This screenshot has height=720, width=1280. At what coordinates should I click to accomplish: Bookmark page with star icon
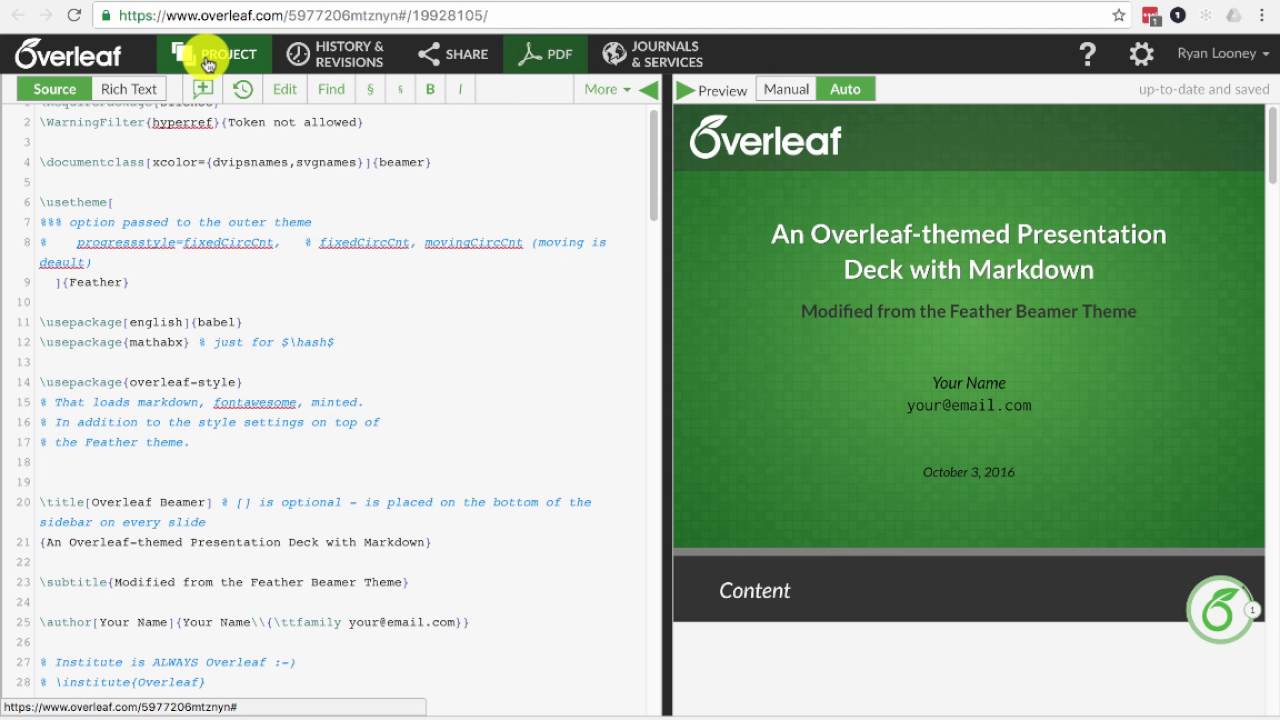(1118, 15)
